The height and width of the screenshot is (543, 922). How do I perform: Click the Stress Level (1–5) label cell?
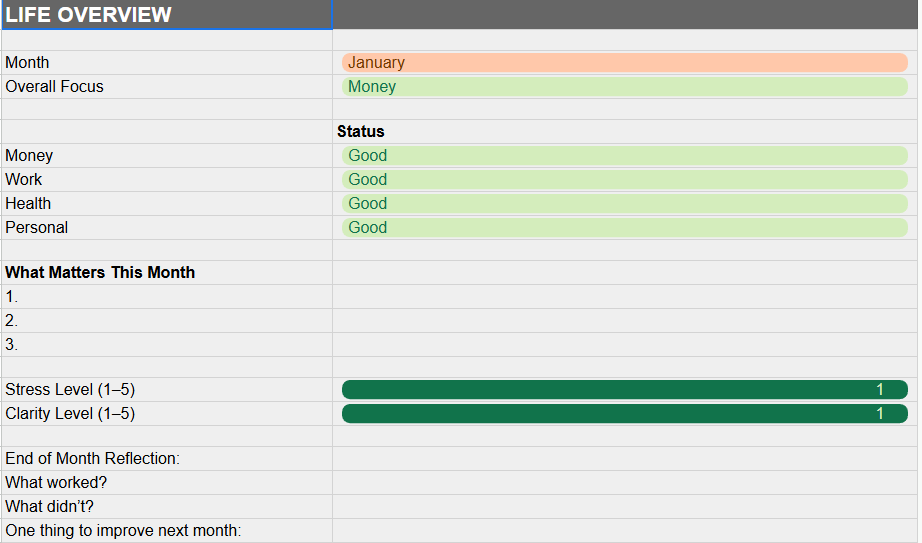click(166, 390)
